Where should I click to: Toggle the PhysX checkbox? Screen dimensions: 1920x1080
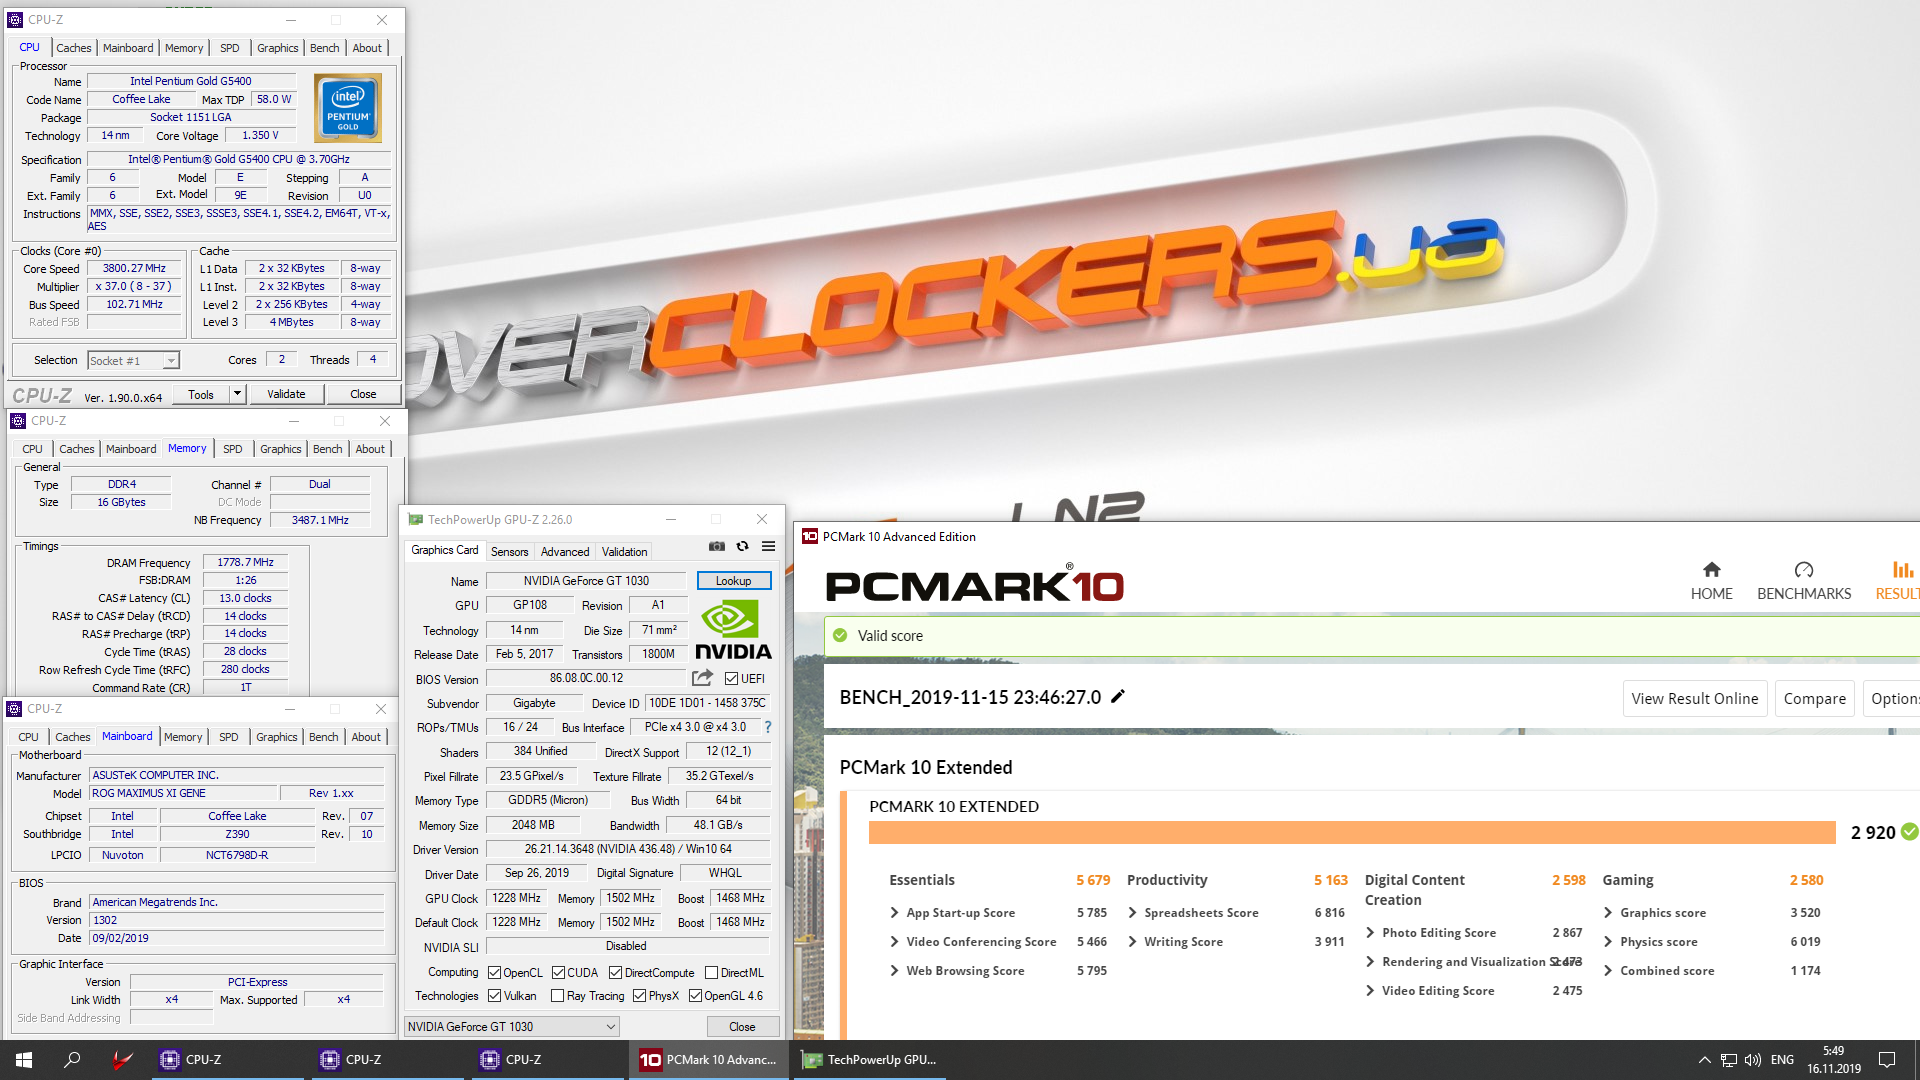[639, 996]
